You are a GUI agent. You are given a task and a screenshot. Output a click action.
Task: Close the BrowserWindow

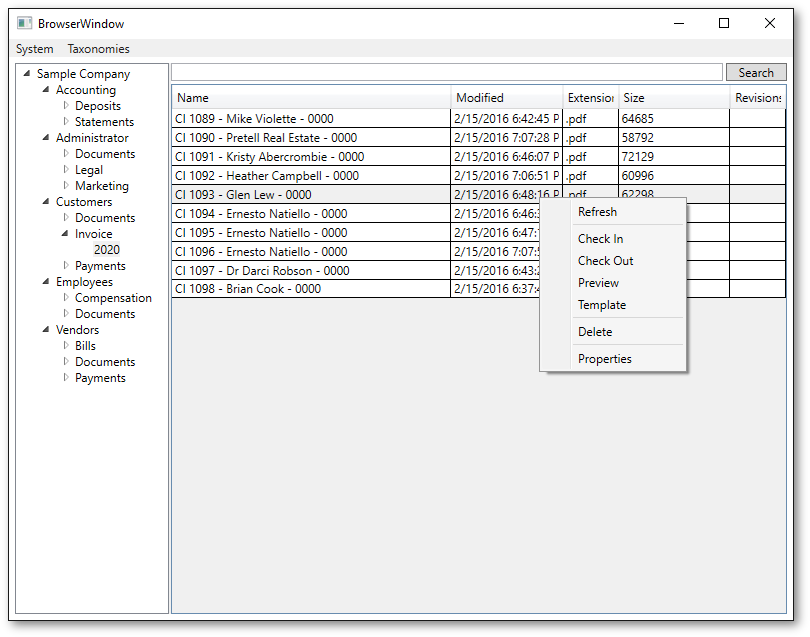770,23
